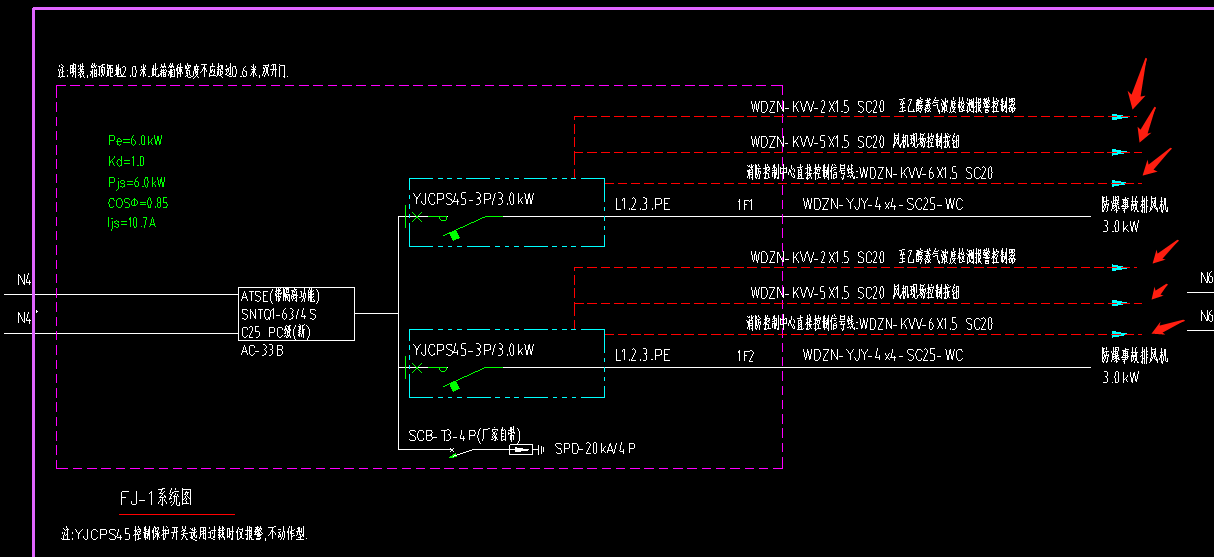
Task: Select the N4' incoming line label
Action: pos(27,318)
